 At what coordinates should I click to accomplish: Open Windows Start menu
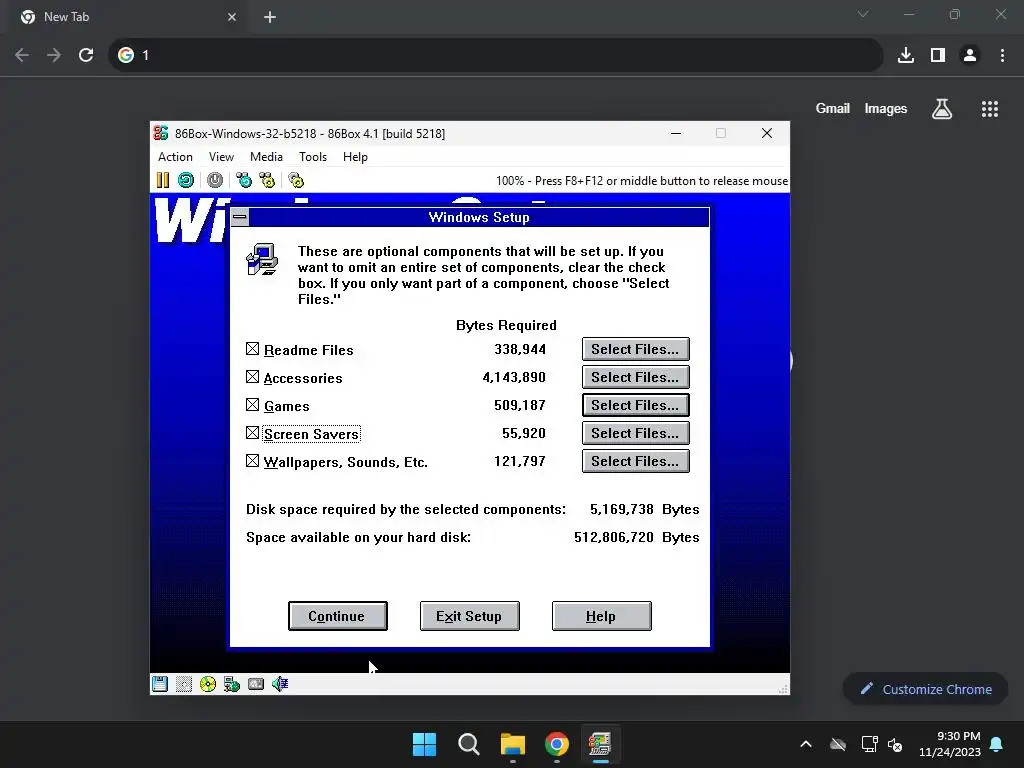click(x=424, y=744)
